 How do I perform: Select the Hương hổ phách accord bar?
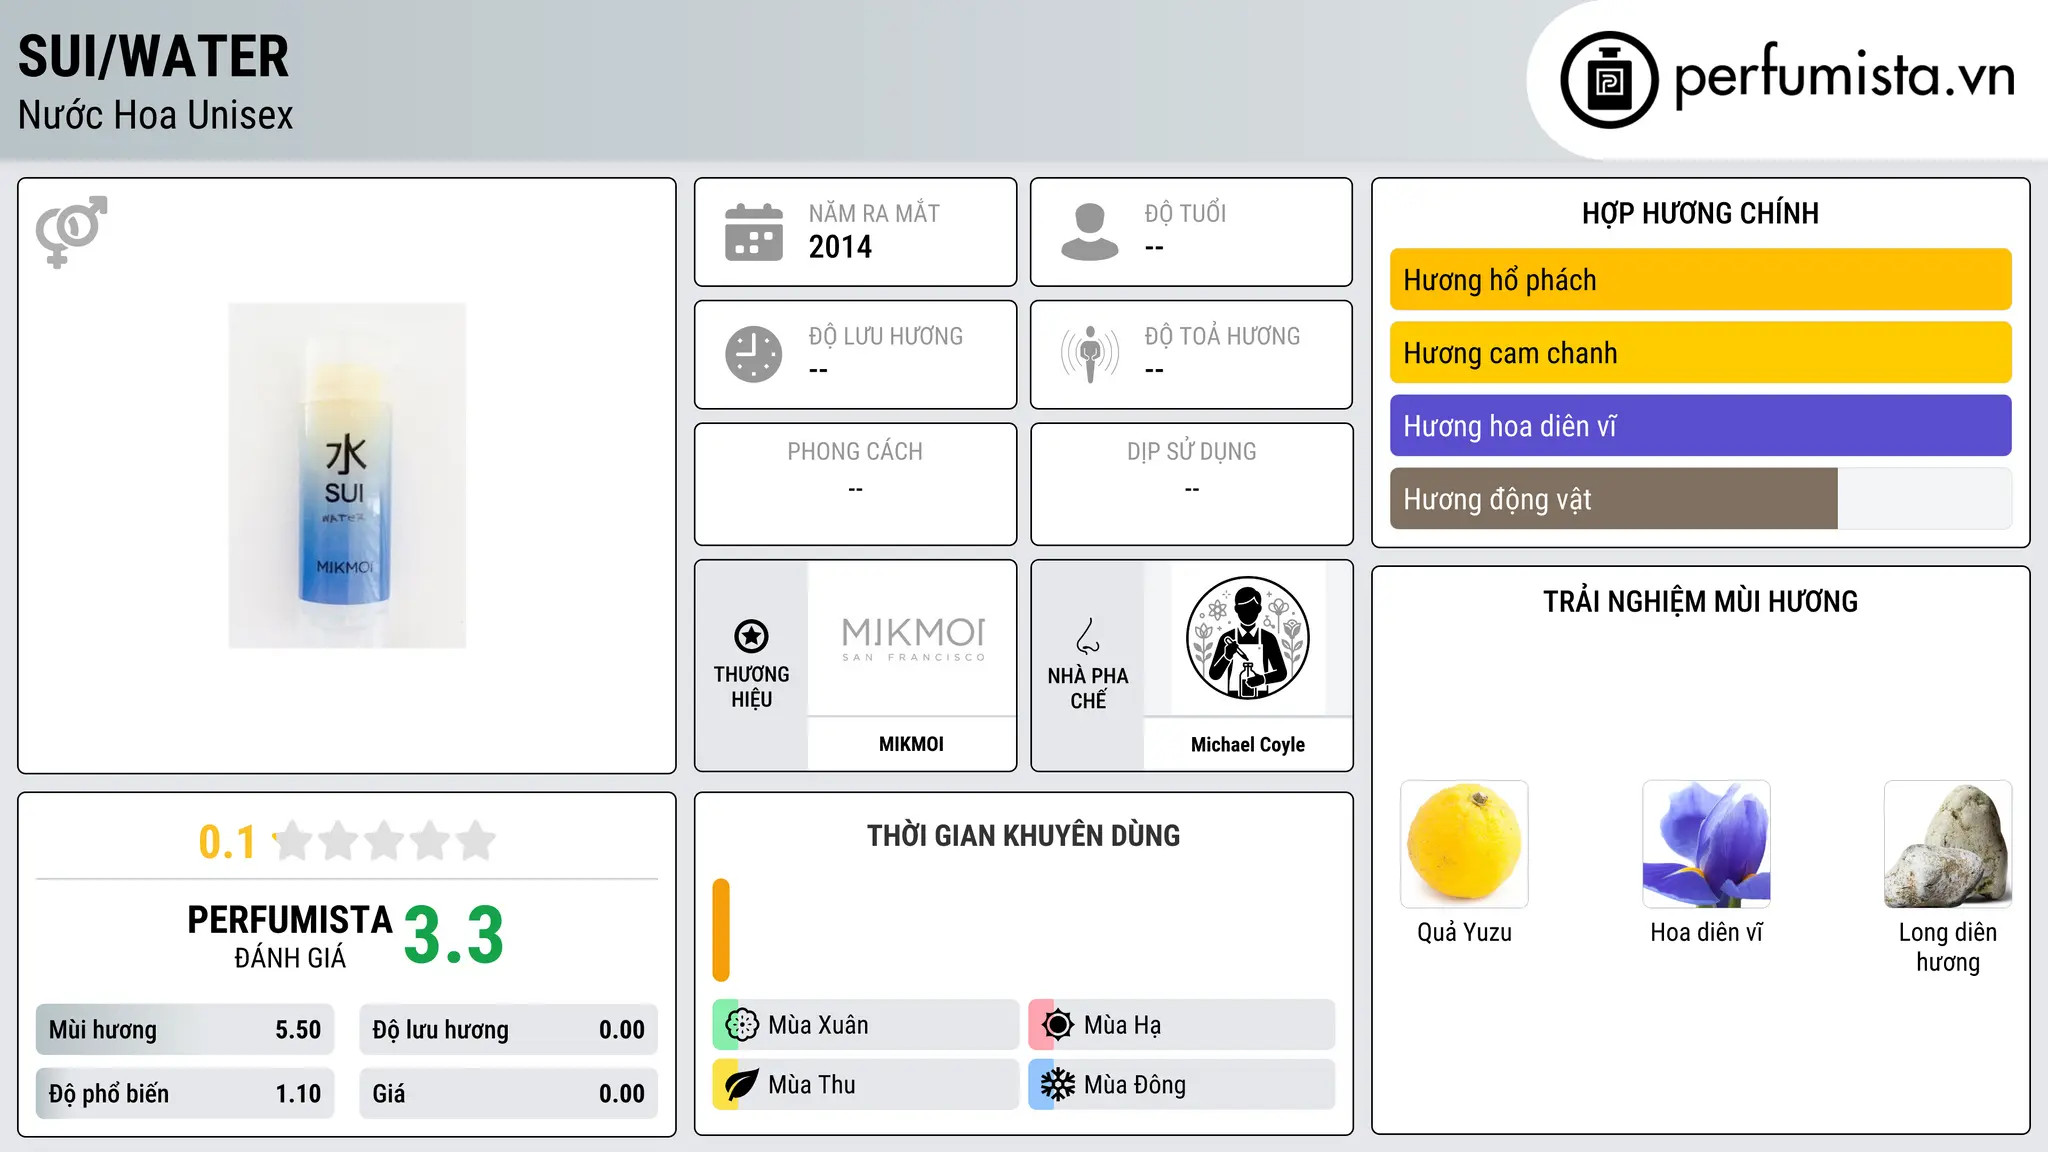point(1700,280)
